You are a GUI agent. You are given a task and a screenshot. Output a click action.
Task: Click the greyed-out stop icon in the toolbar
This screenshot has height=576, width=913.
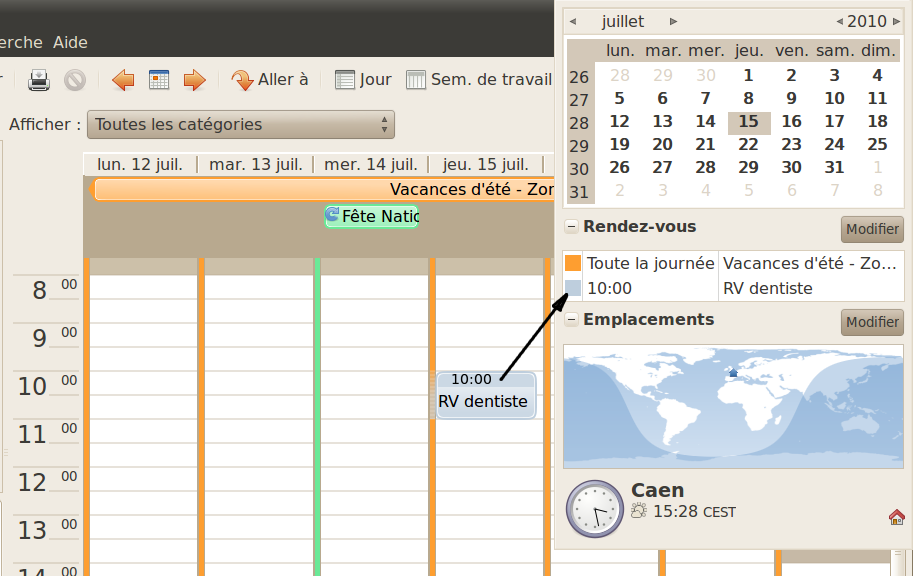click(75, 80)
